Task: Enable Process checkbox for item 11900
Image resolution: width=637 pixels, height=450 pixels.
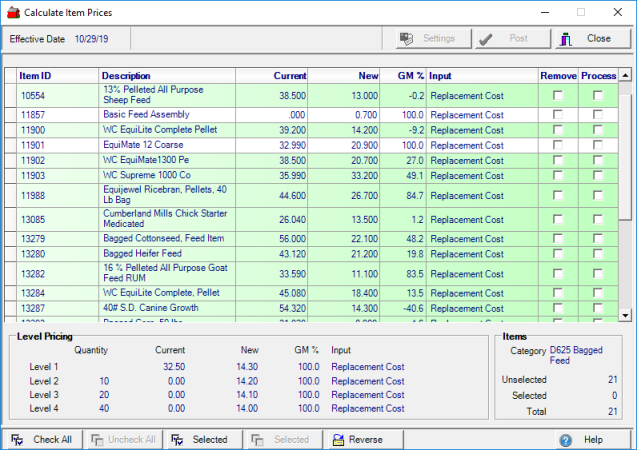Action: pos(598,130)
